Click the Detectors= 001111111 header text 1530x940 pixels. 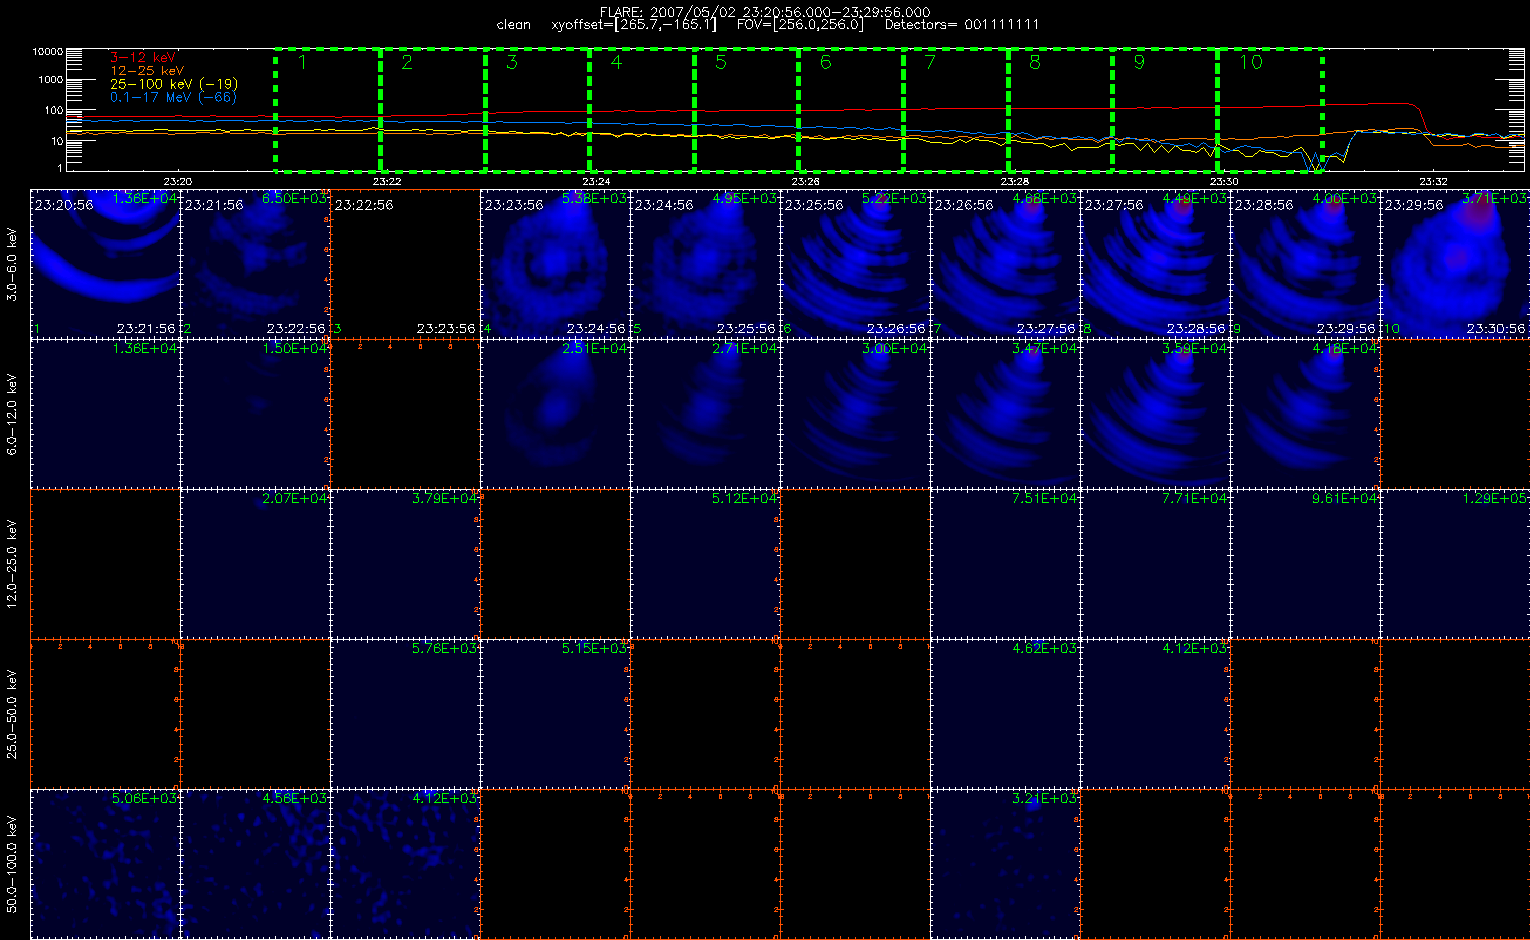[961, 24]
